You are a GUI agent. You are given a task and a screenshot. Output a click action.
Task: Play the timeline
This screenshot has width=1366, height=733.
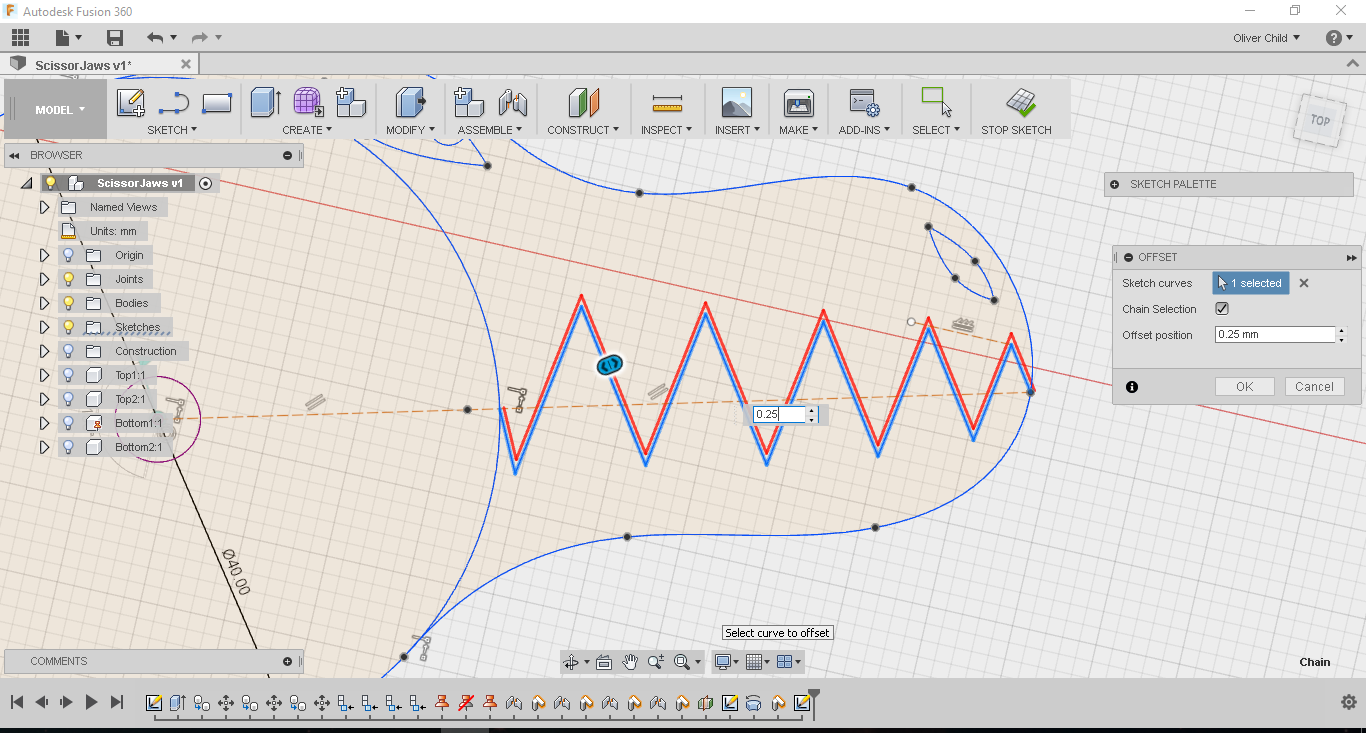pyautogui.click(x=91, y=702)
